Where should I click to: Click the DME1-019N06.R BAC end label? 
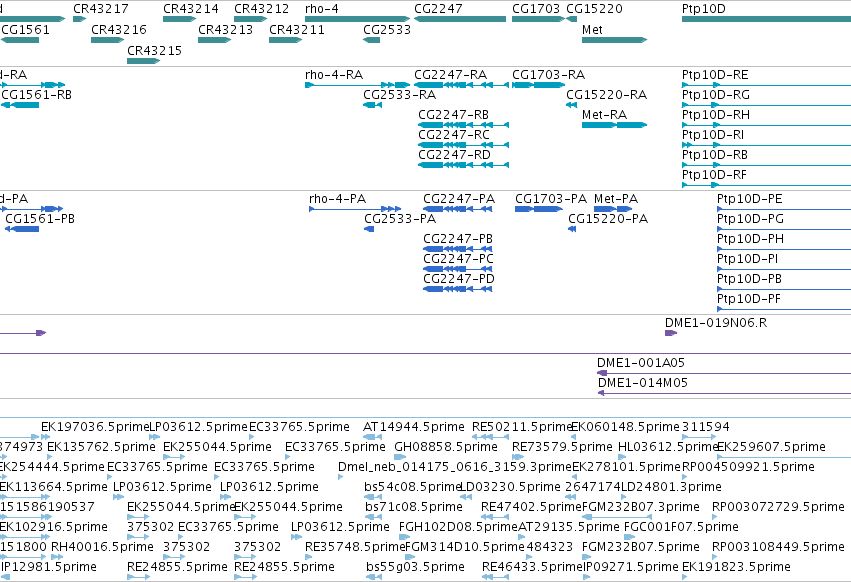tap(716, 322)
